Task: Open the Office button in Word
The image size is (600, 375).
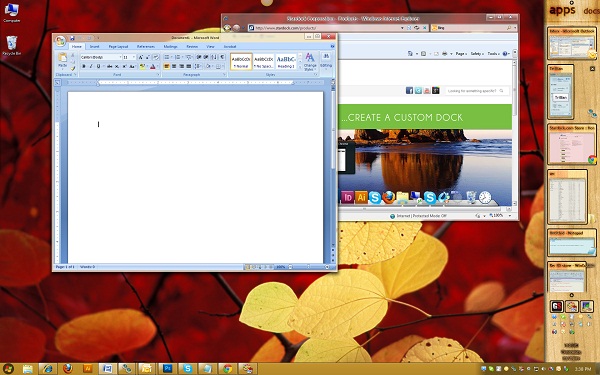Action: (60, 41)
